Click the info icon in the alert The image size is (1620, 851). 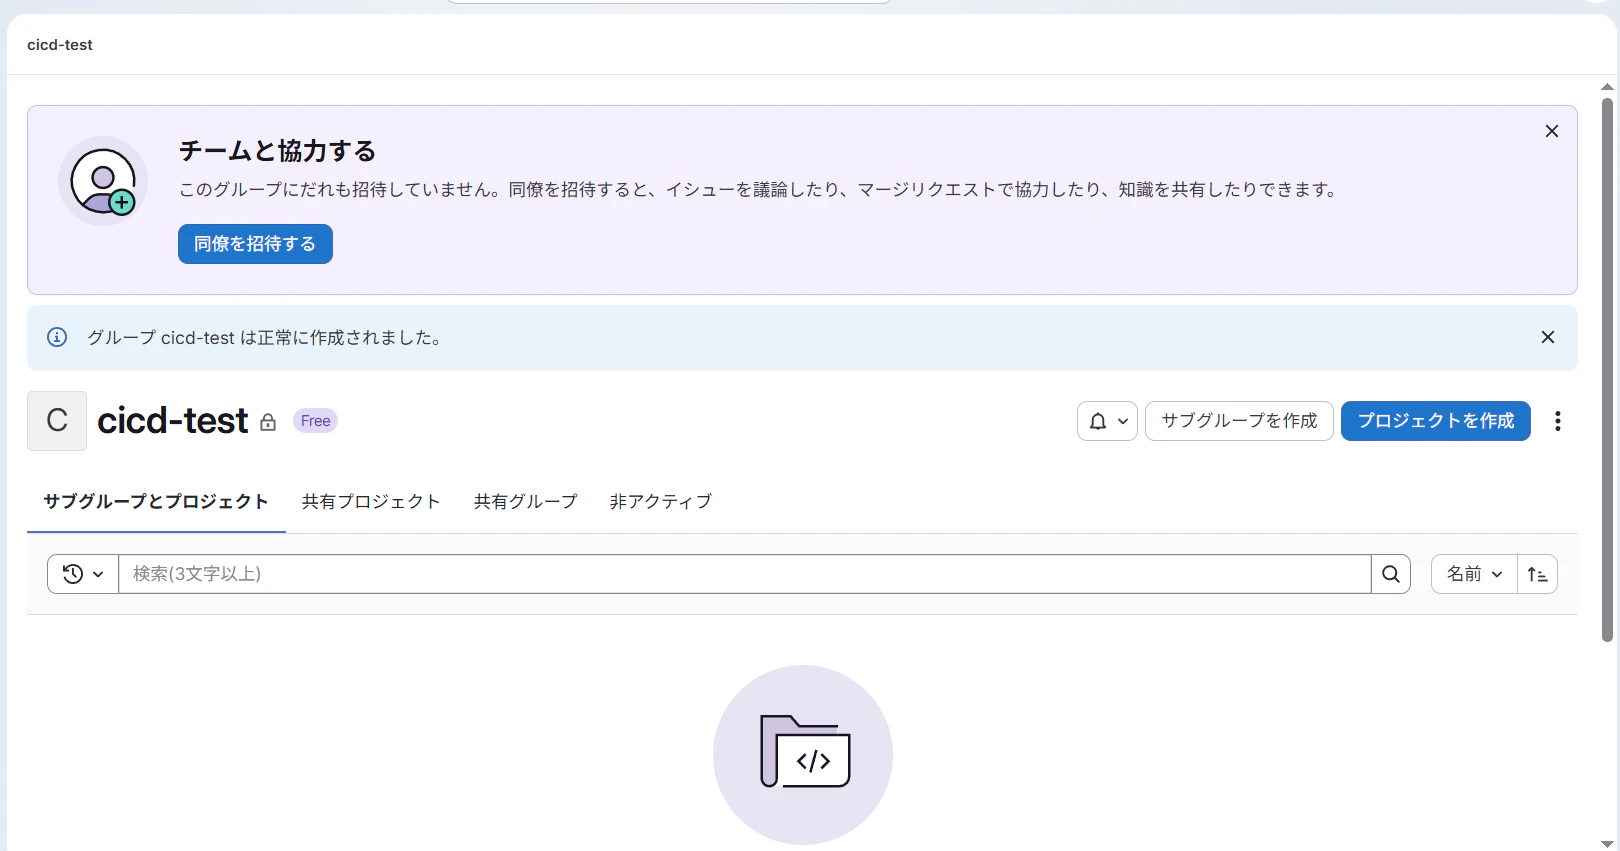57,337
